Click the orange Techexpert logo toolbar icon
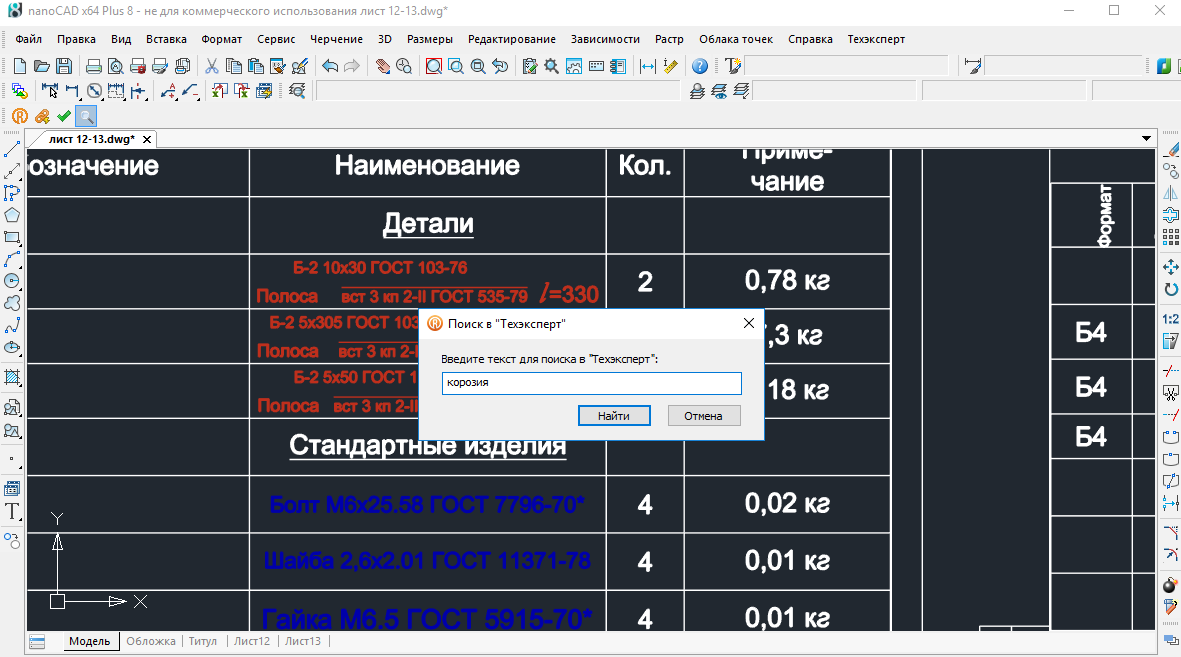 [x=19, y=116]
